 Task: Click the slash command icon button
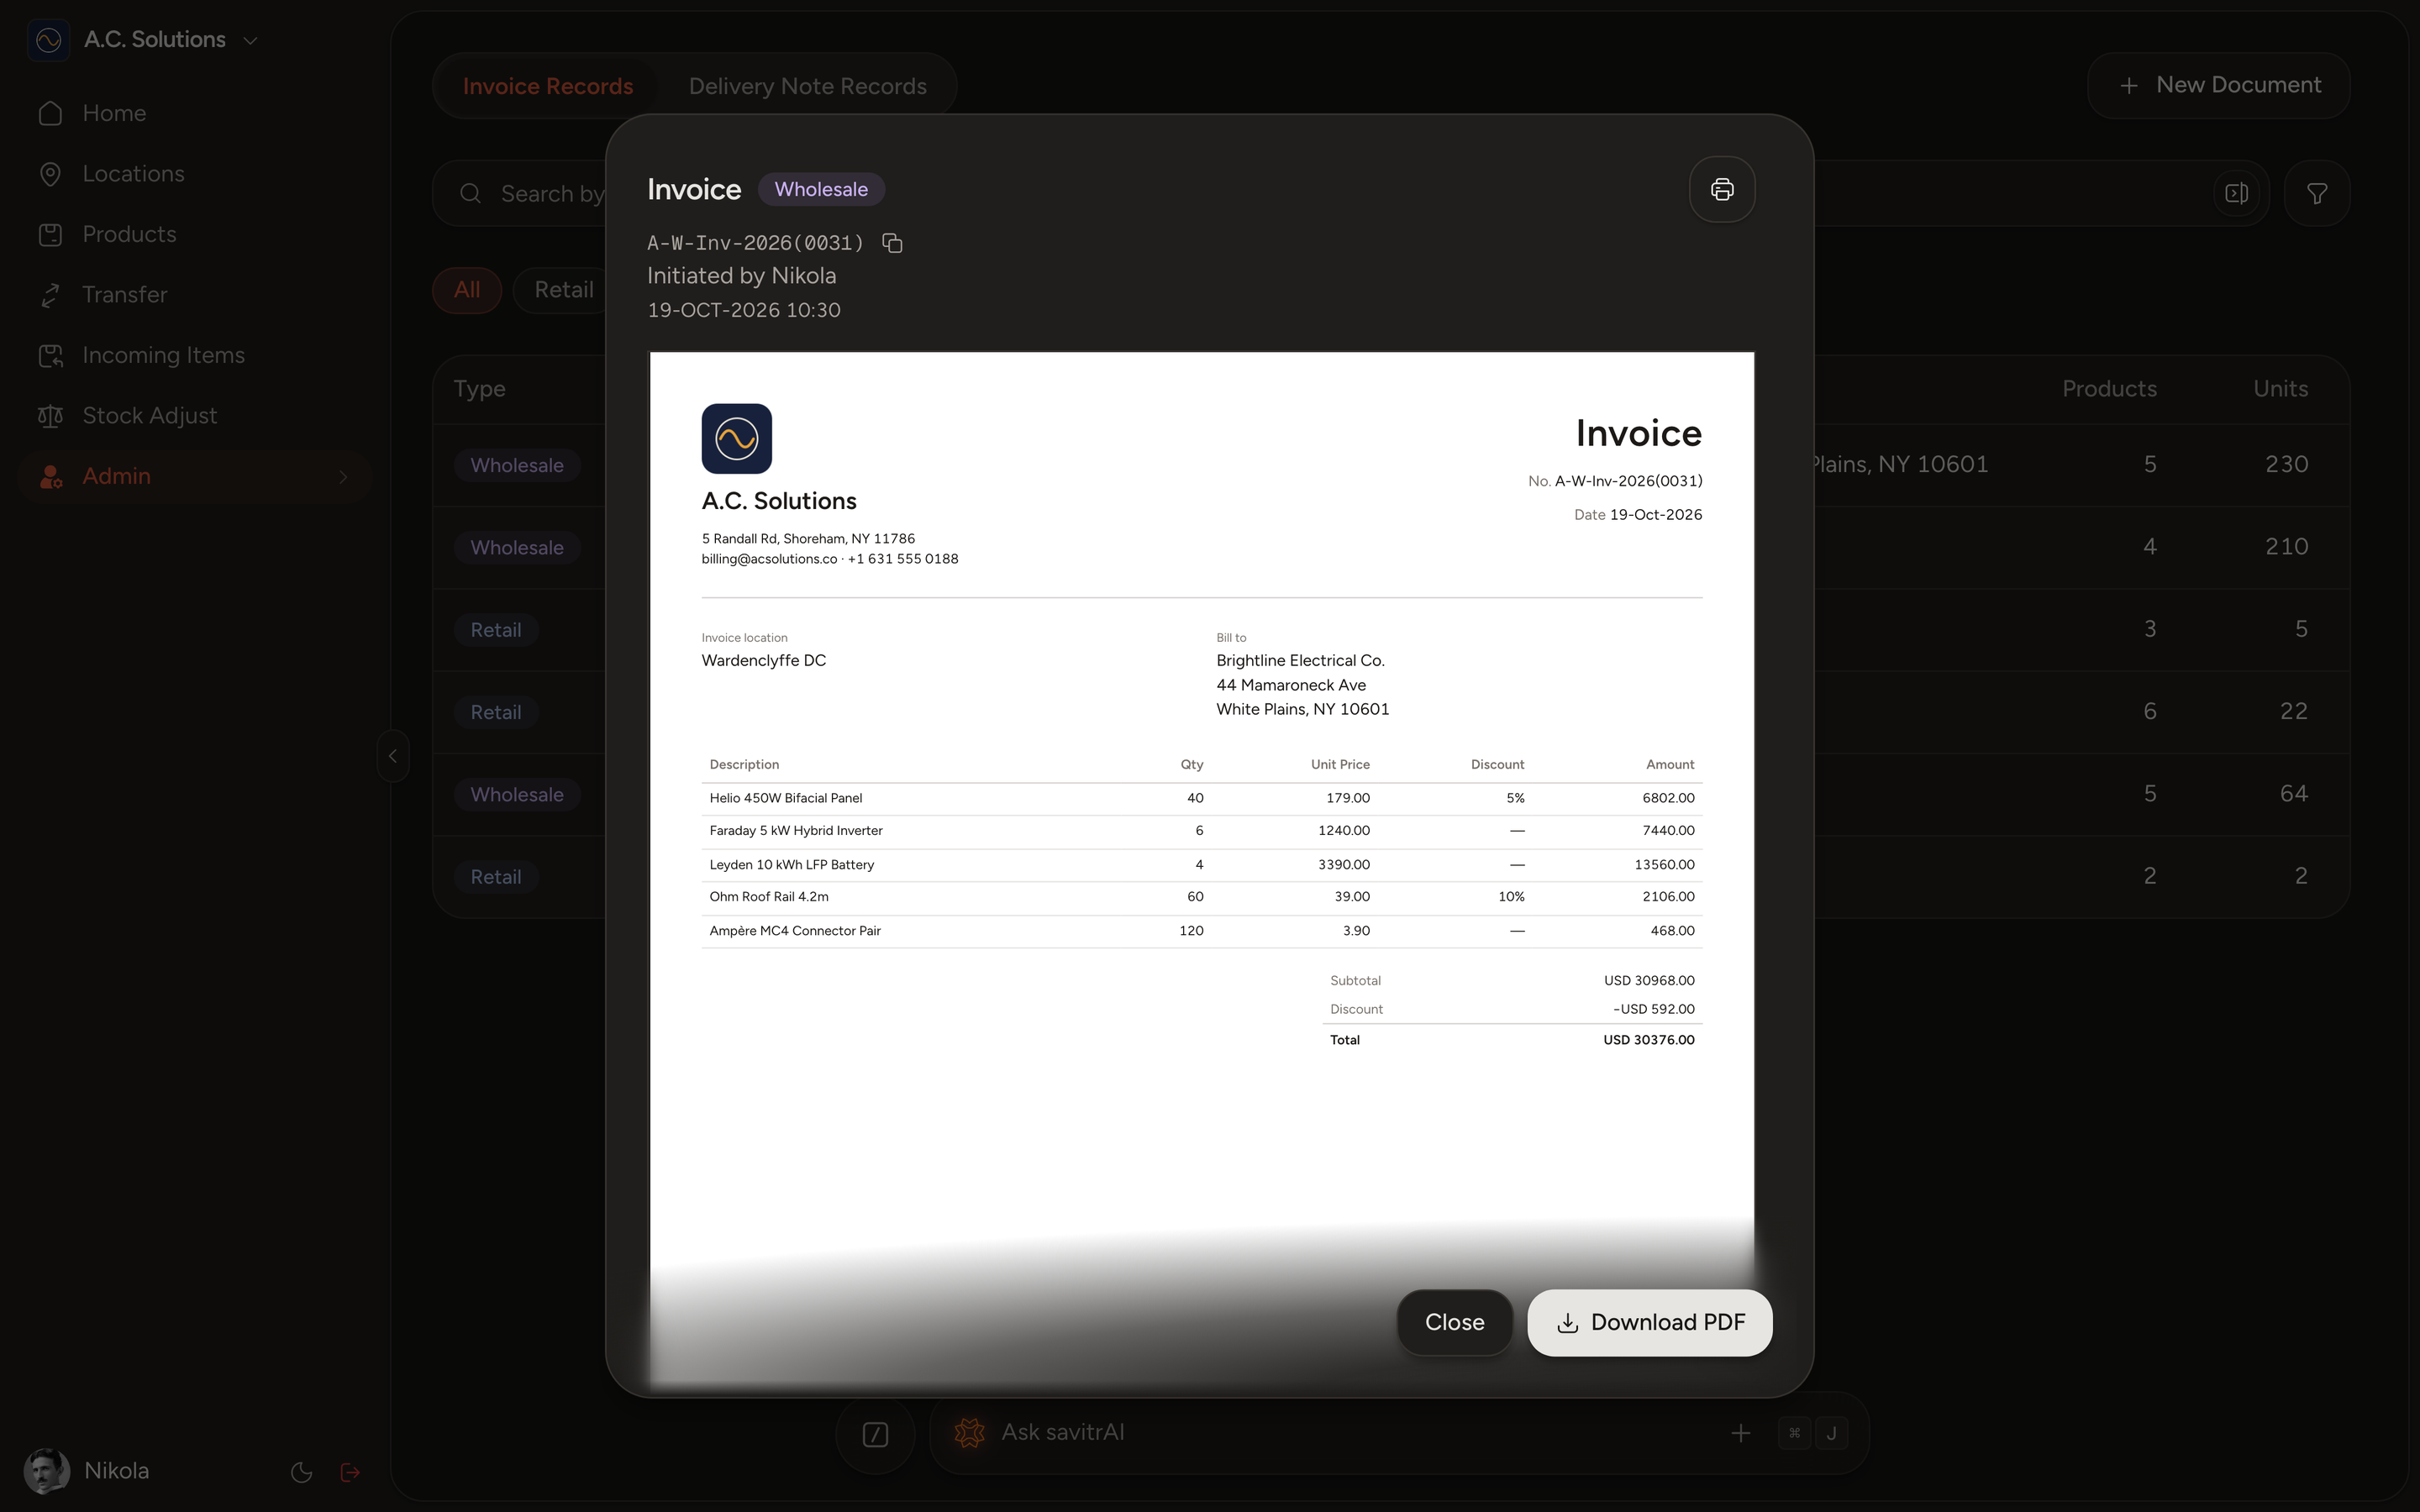pyautogui.click(x=875, y=1434)
